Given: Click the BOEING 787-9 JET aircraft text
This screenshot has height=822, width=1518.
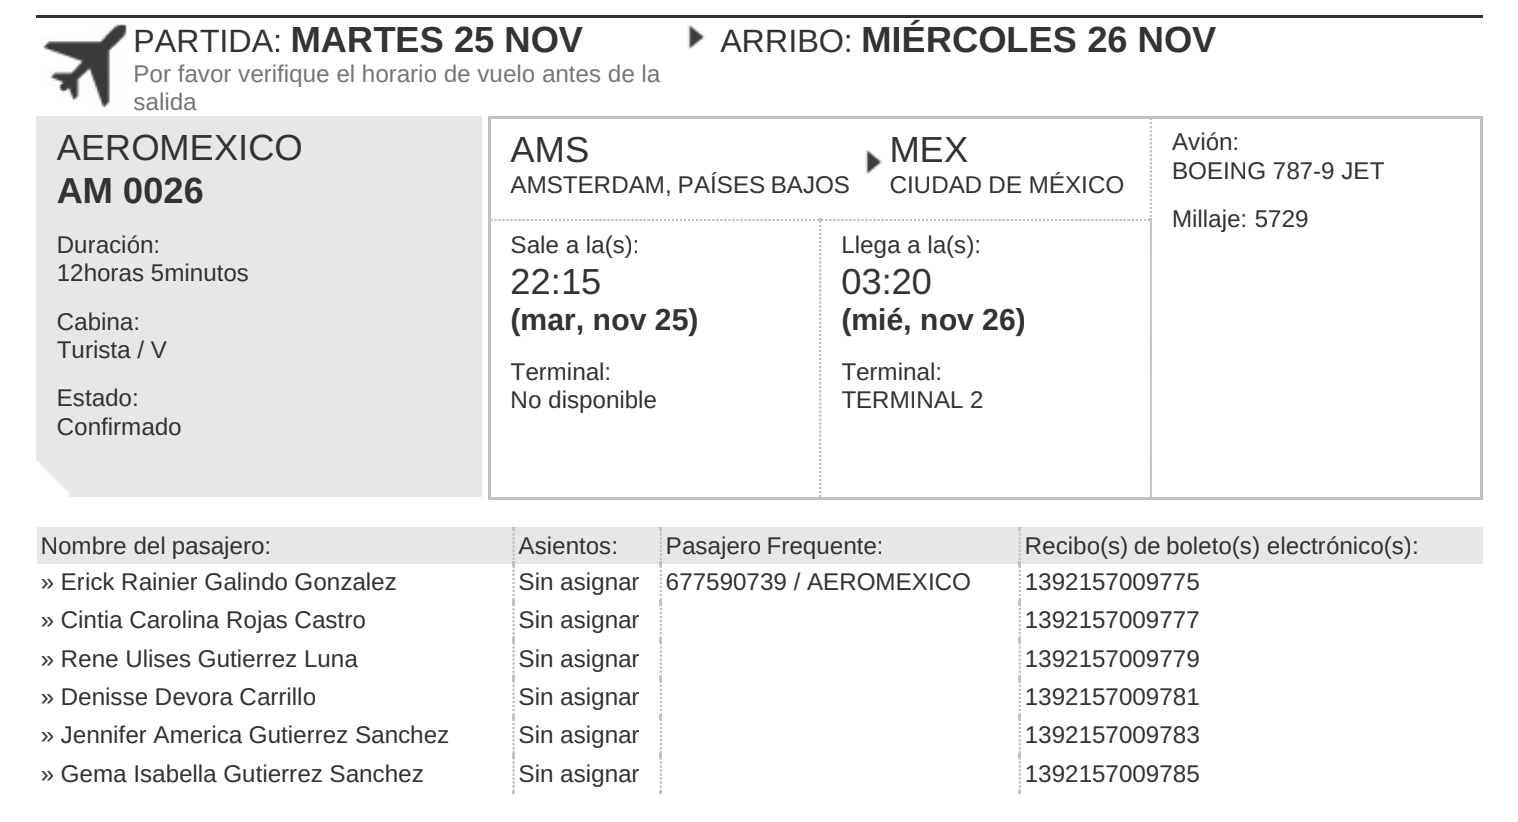Looking at the screenshot, I should pyautogui.click(x=1278, y=171).
